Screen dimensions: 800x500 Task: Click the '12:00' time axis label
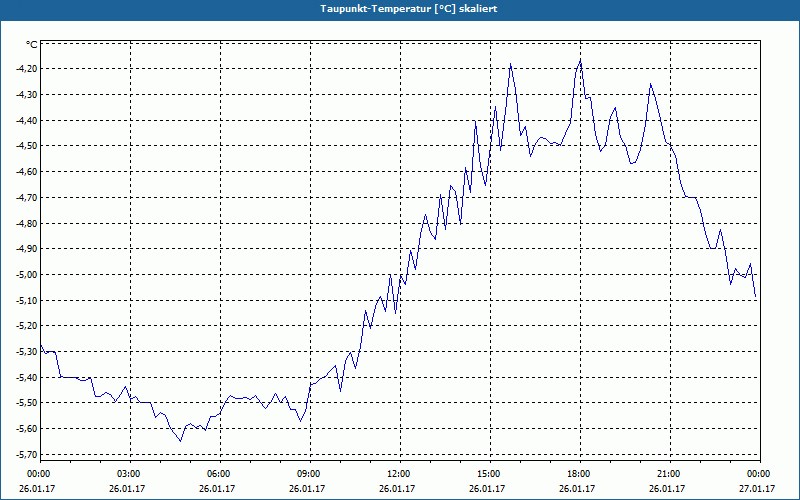(x=401, y=474)
